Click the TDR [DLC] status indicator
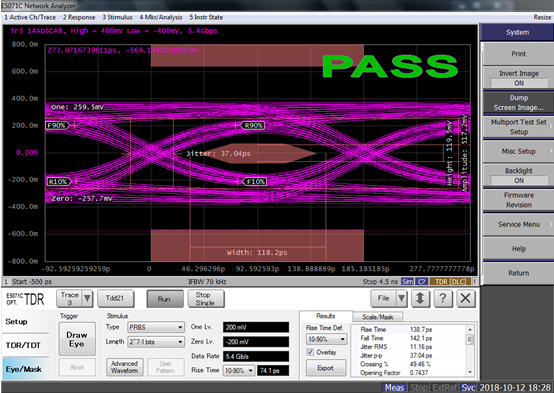Screen dimensions: 554x393 450,282
